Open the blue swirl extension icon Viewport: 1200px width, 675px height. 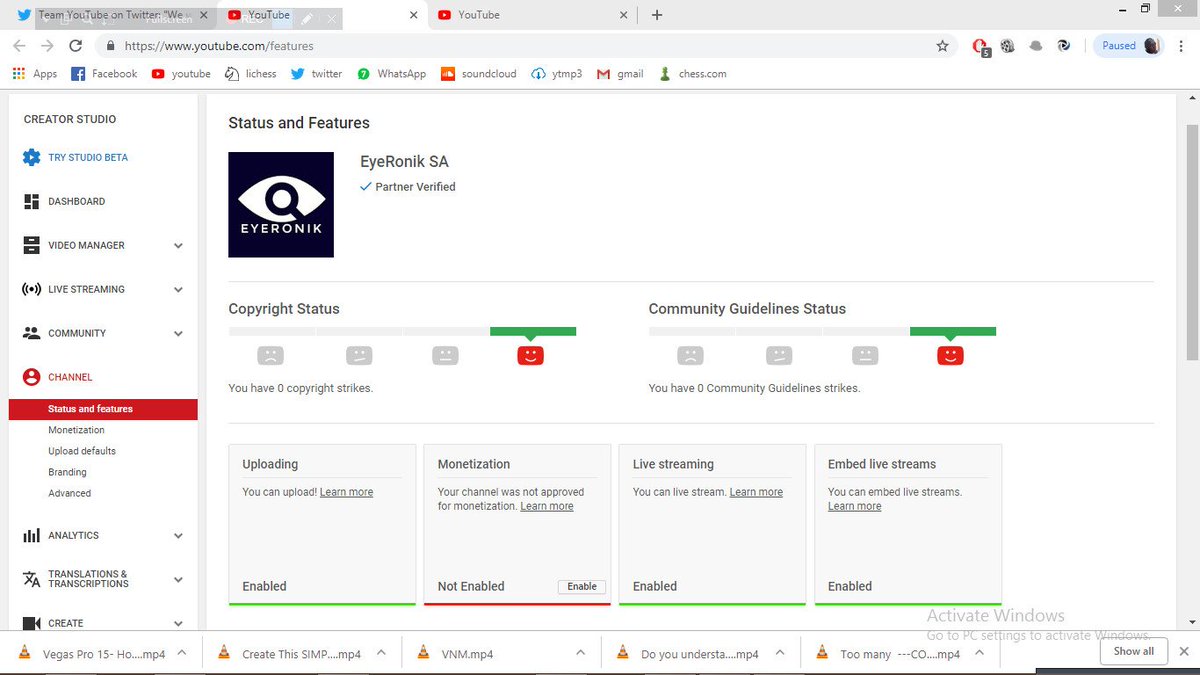point(1064,46)
